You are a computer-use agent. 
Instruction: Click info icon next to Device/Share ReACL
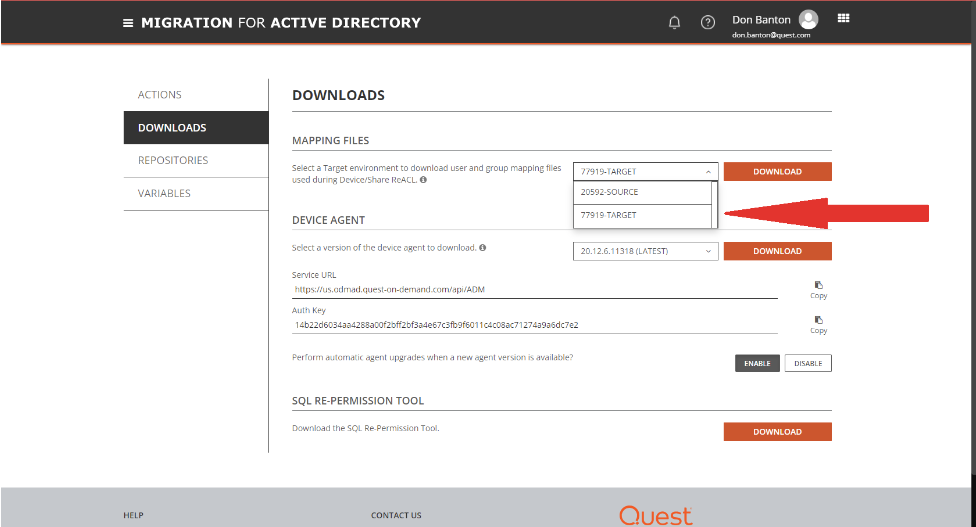[x=423, y=180]
